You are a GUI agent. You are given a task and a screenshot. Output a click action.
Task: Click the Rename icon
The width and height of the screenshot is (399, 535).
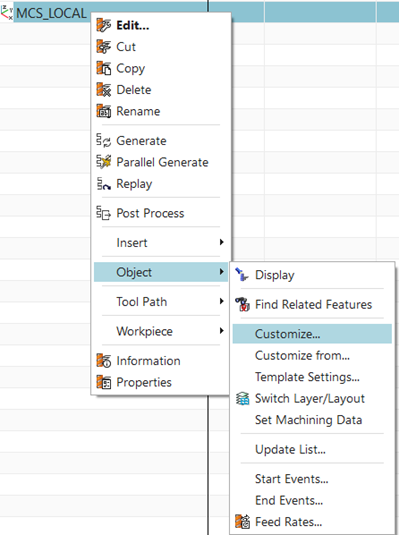(103, 111)
